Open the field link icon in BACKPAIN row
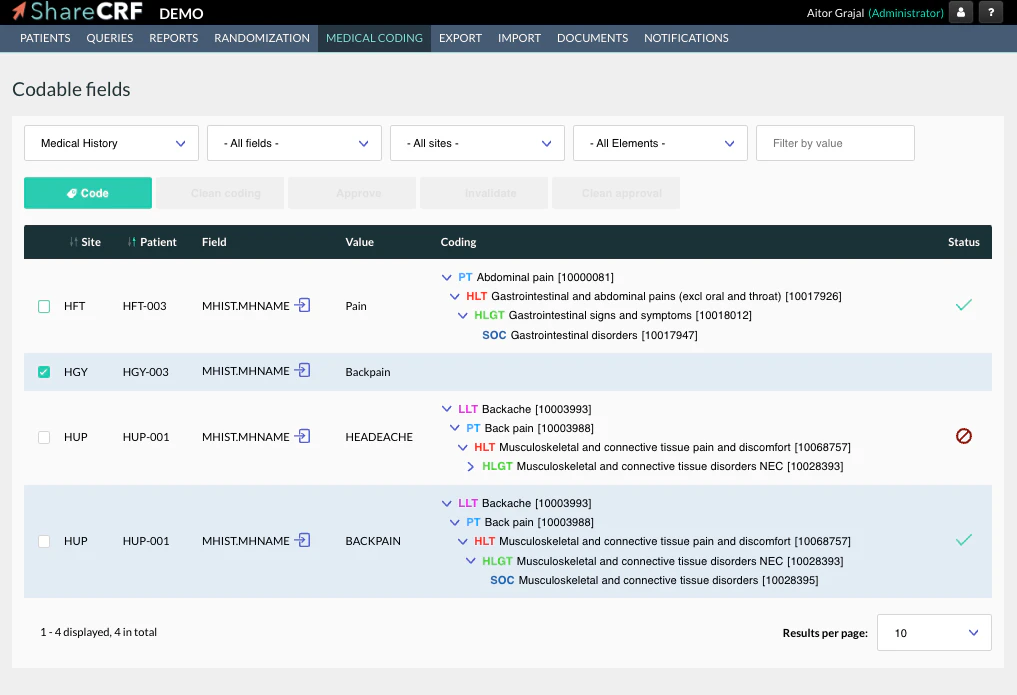1017x695 pixels. [302, 540]
